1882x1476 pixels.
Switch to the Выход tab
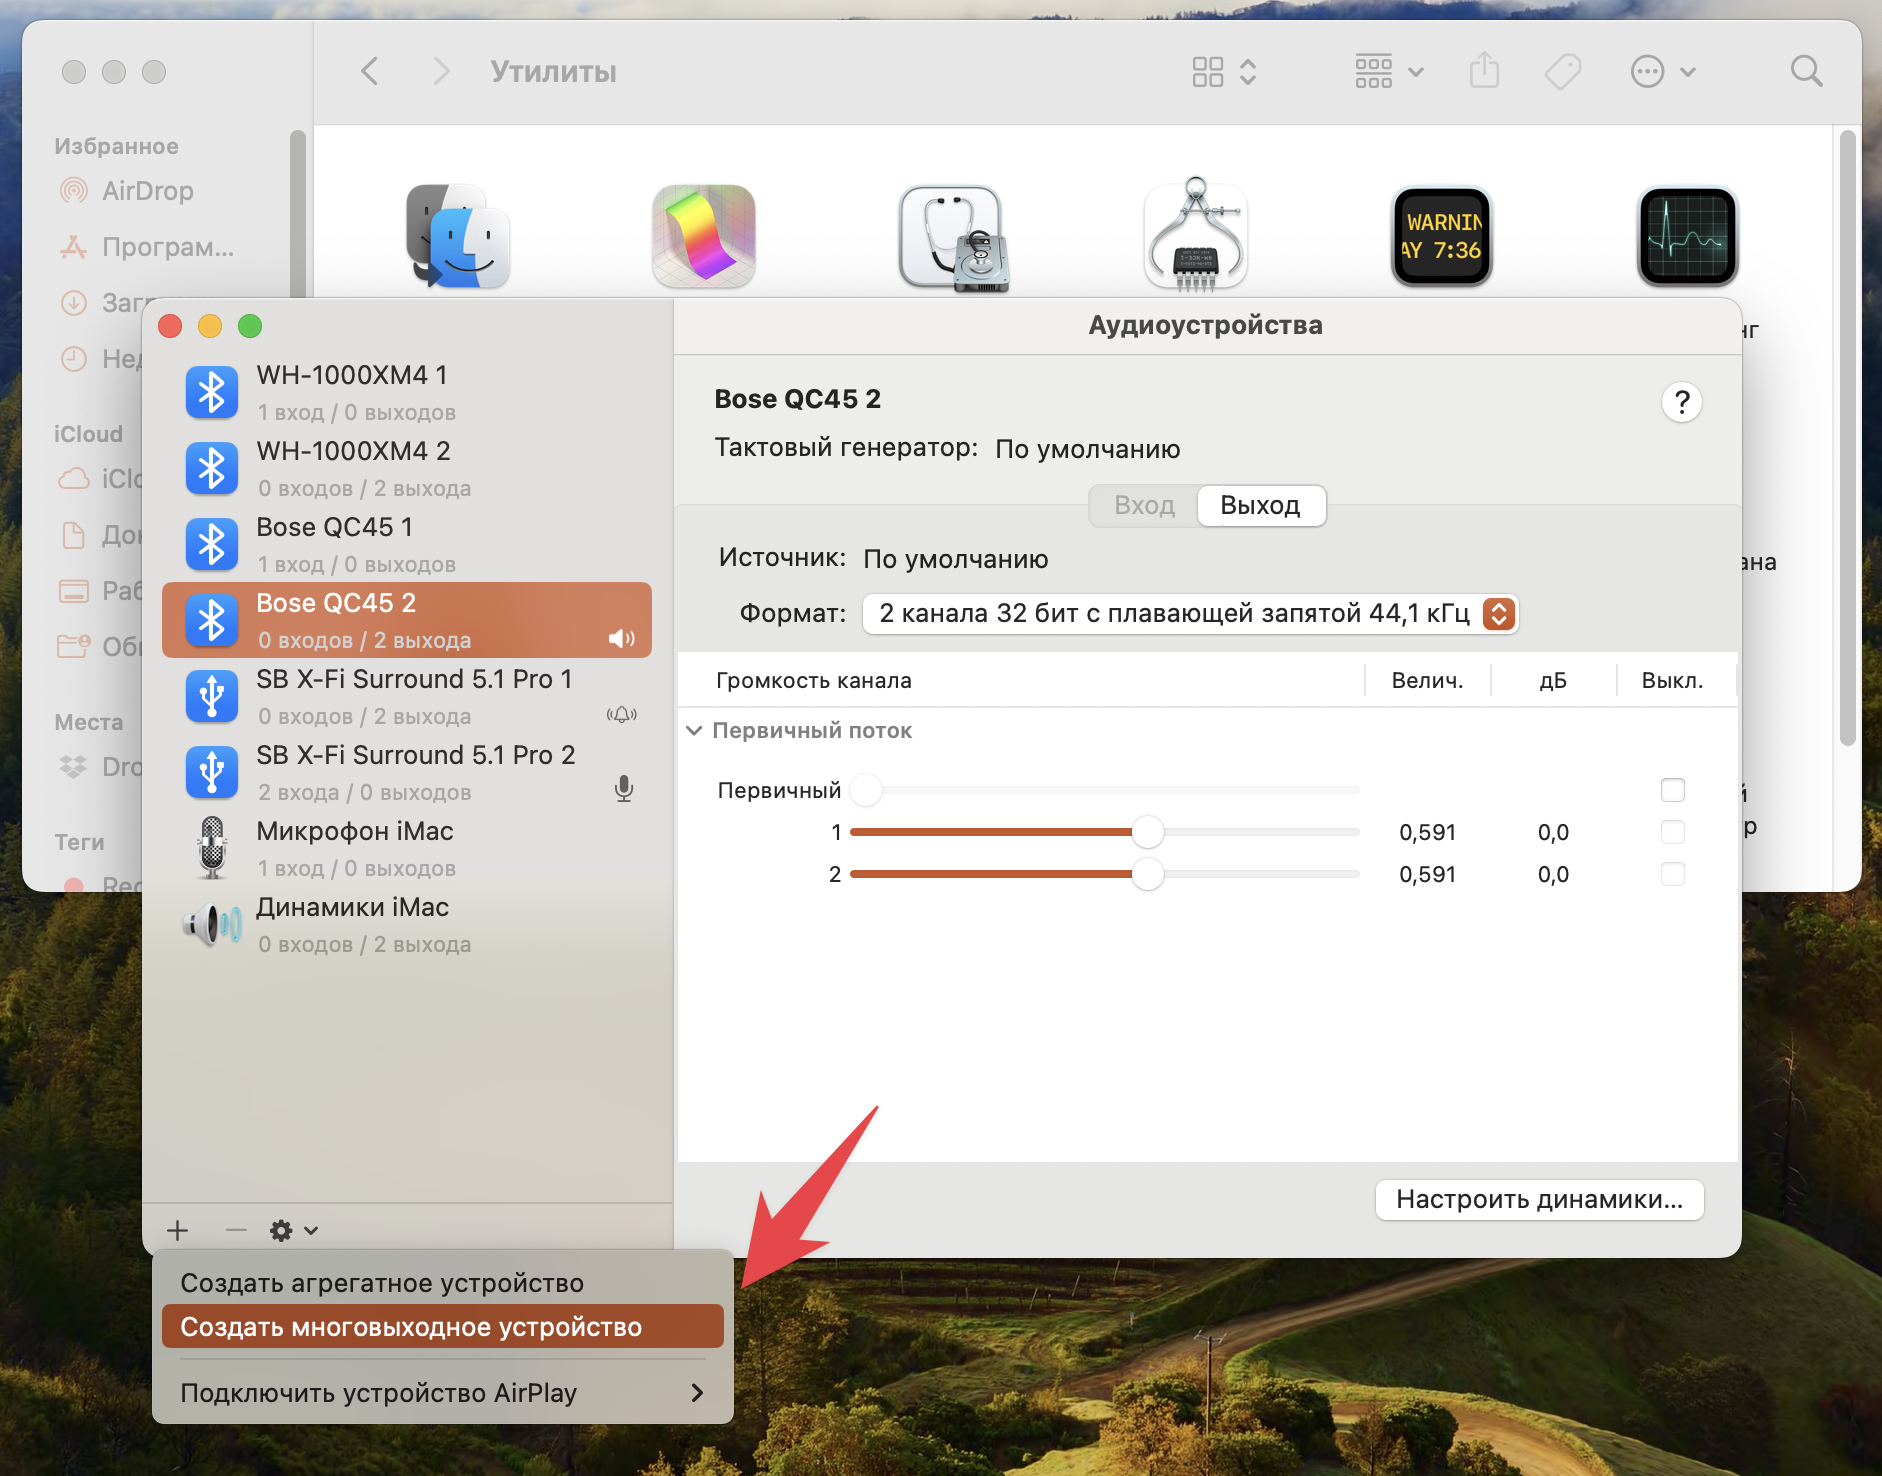click(1261, 505)
